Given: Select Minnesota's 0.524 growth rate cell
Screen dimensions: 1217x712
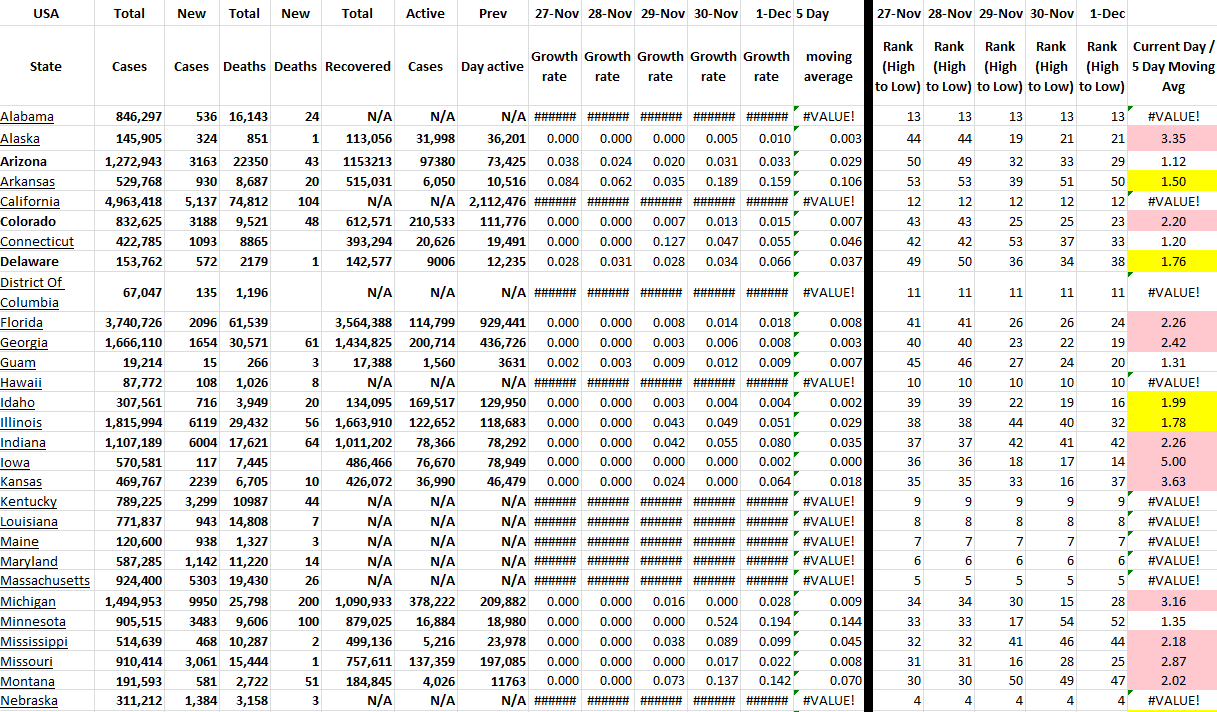Looking at the screenshot, I should click(x=713, y=622).
